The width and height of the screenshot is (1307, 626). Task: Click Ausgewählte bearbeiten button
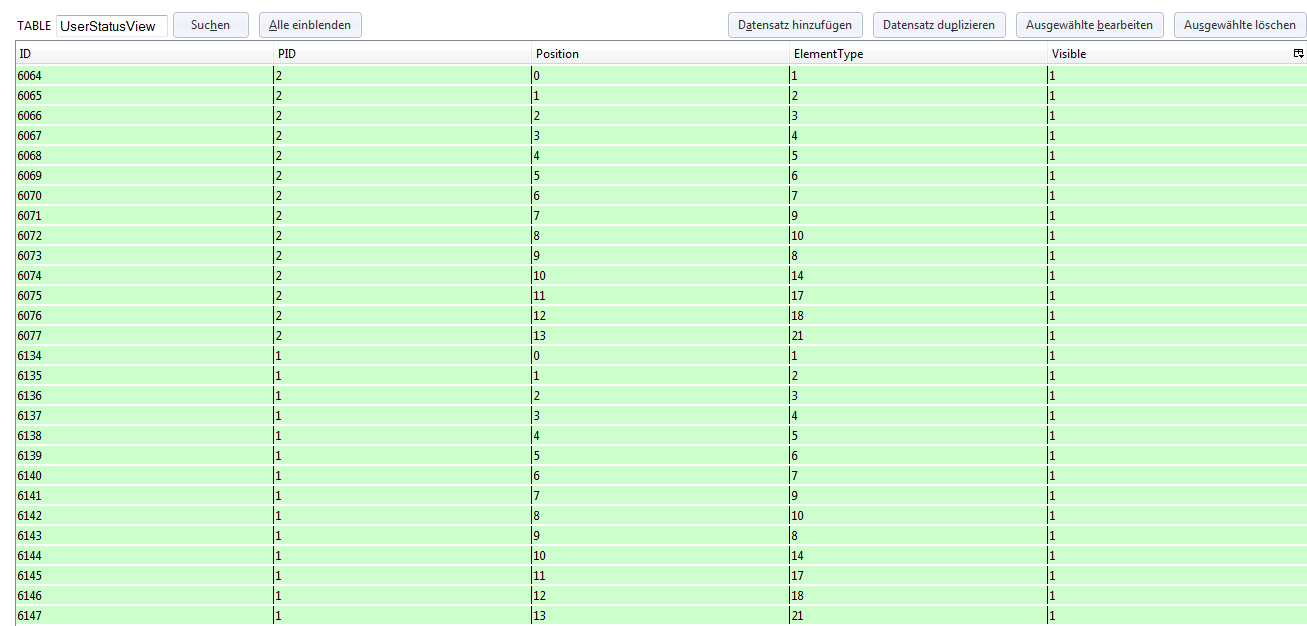[1090, 25]
